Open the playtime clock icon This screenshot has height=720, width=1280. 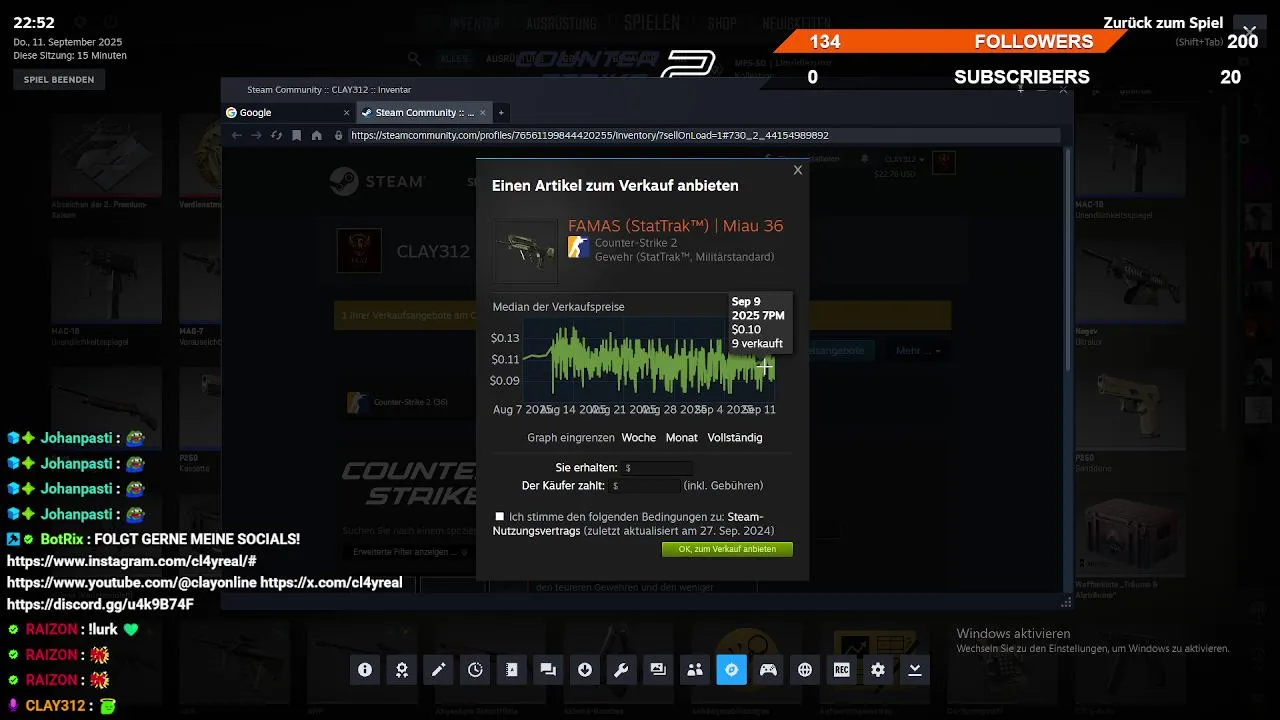(x=475, y=670)
